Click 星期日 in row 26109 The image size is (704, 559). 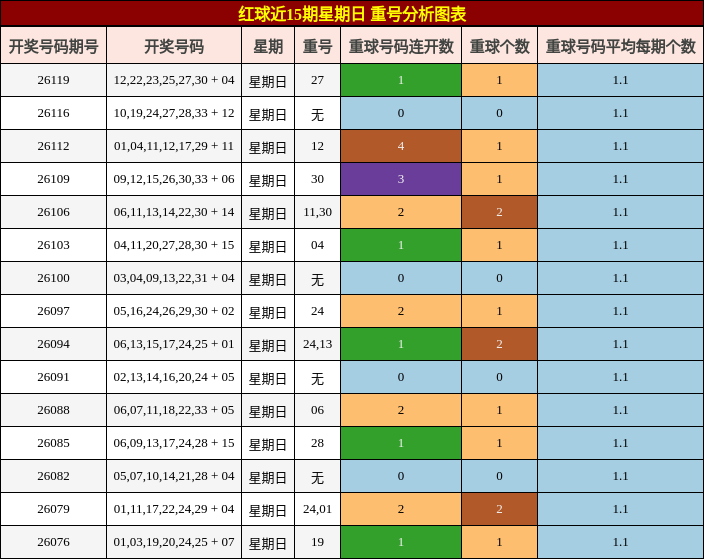click(268, 181)
